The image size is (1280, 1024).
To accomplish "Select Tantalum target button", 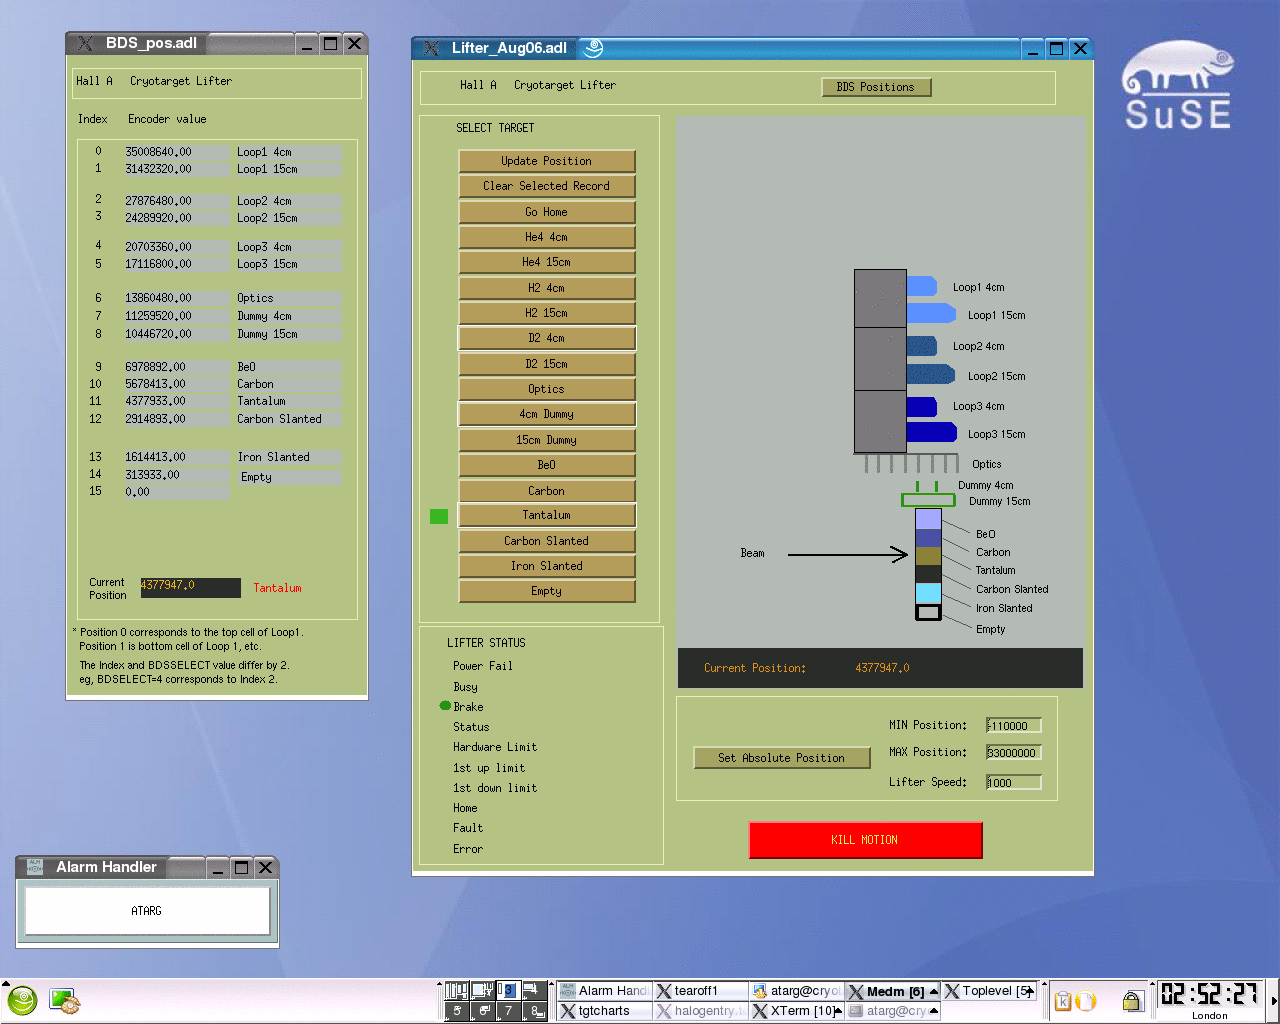I will pos(547,515).
